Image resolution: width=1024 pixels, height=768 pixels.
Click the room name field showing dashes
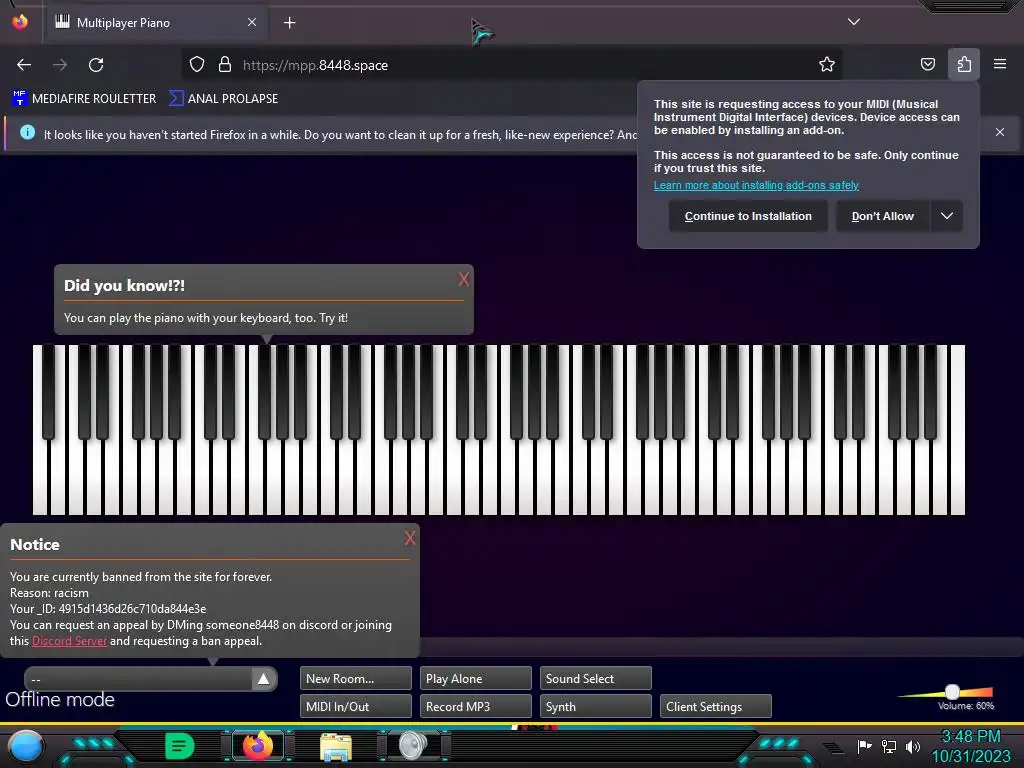[x=138, y=679]
